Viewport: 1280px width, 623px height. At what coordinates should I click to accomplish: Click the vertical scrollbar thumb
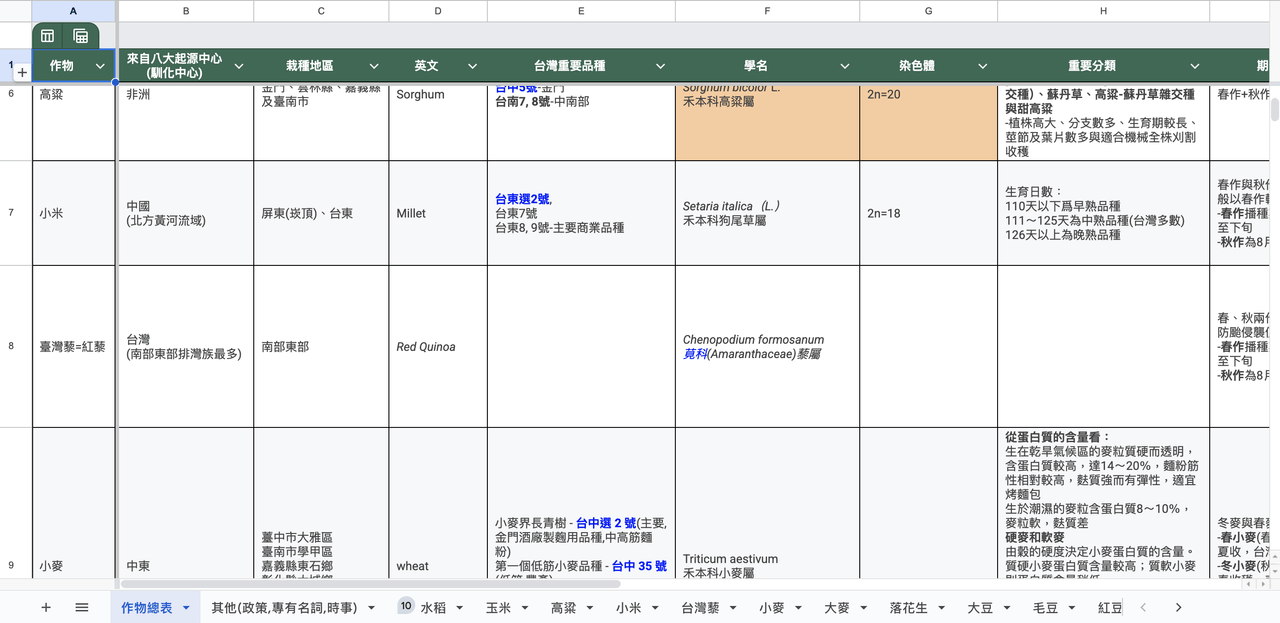(x=1273, y=109)
